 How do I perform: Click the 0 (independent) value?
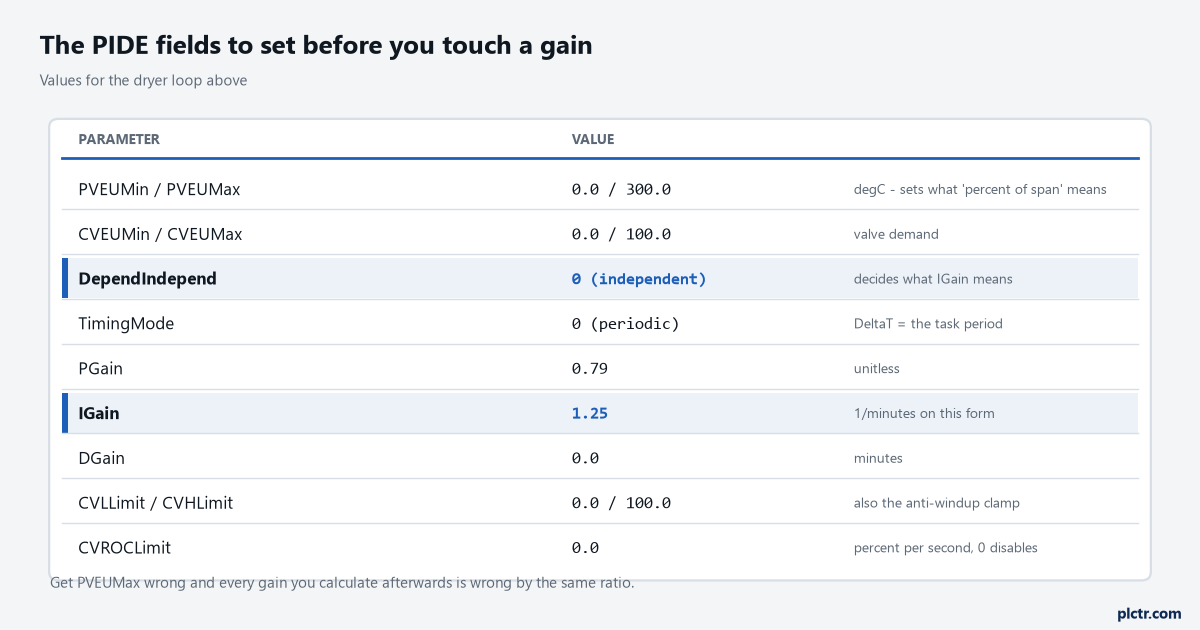639,279
